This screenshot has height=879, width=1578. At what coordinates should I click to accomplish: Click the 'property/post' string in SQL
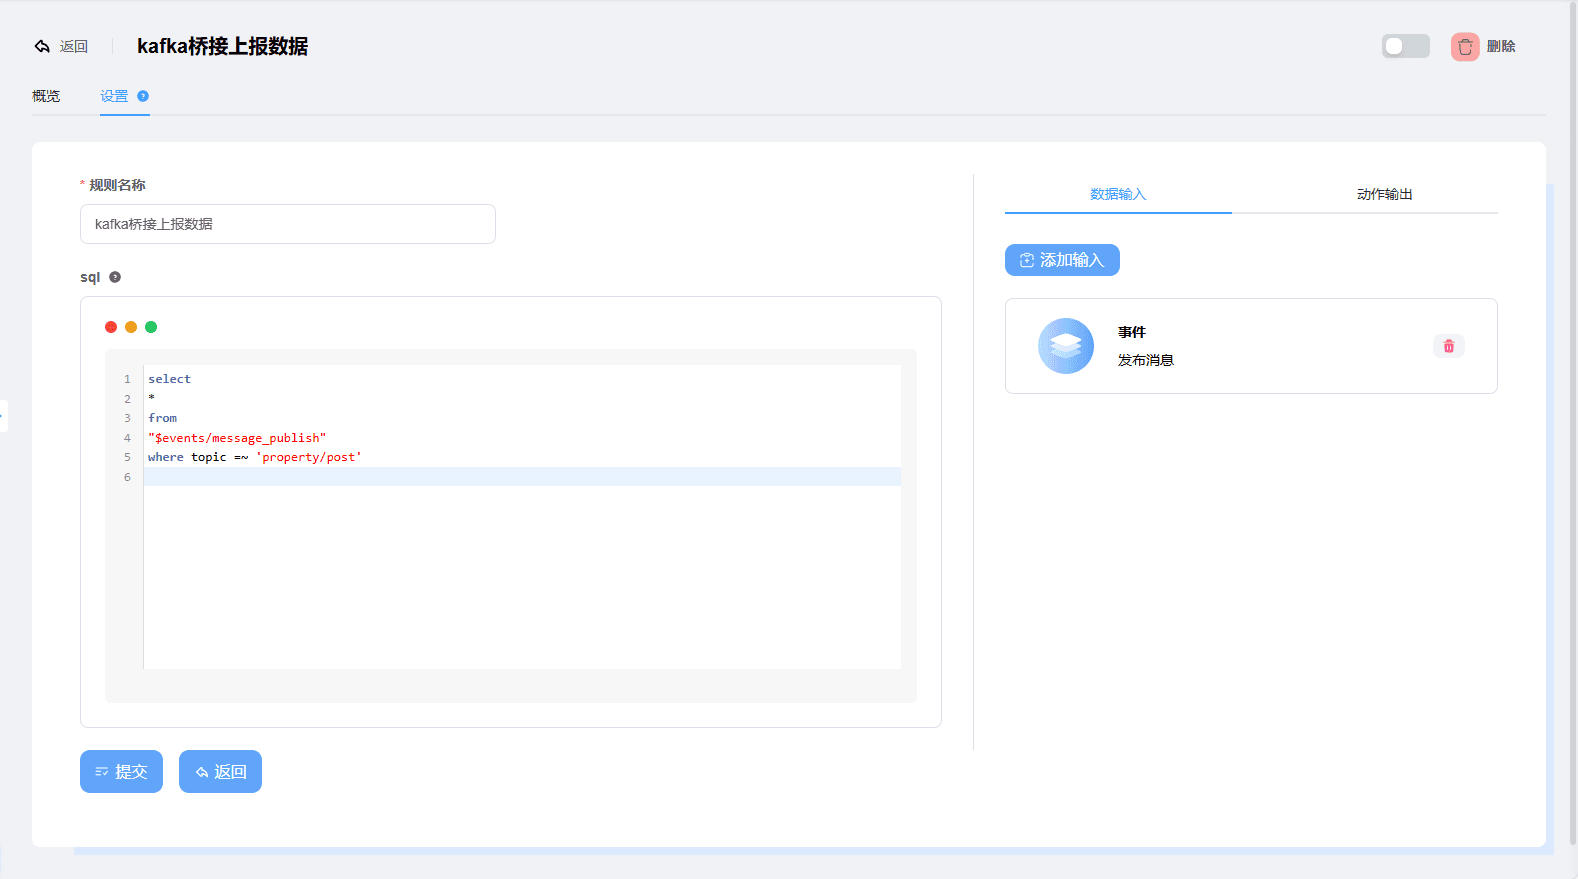(309, 457)
